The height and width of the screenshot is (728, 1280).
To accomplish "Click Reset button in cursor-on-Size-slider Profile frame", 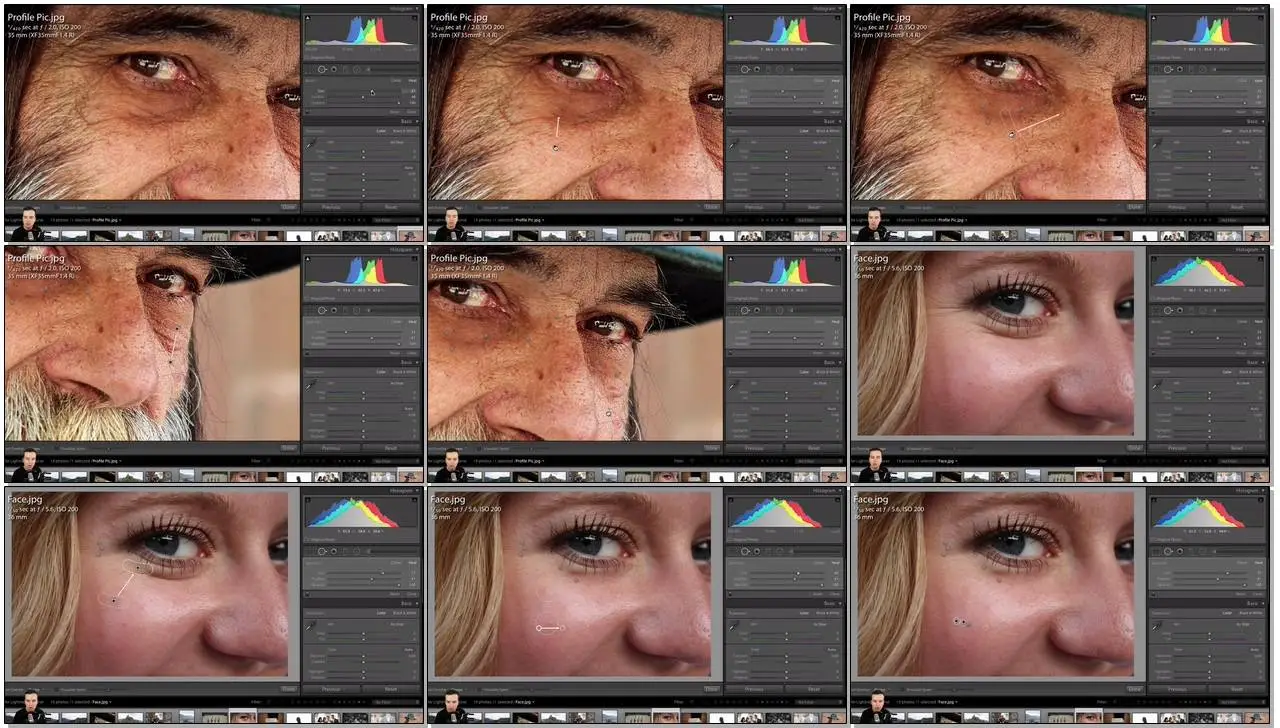I will [391, 207].
